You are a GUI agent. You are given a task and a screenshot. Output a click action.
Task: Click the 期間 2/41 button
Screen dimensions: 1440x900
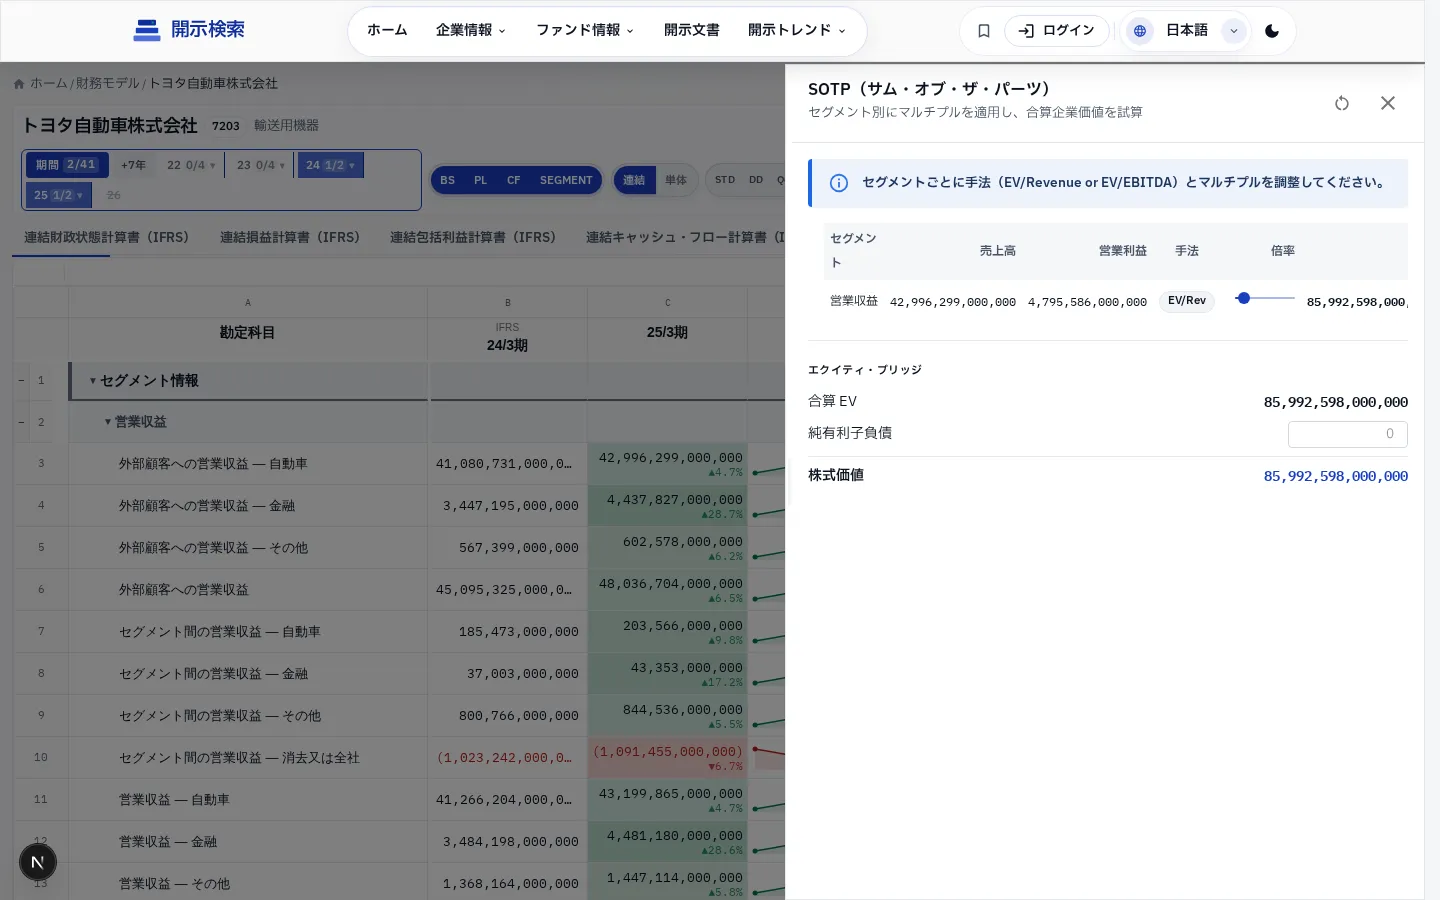[67, 165]
